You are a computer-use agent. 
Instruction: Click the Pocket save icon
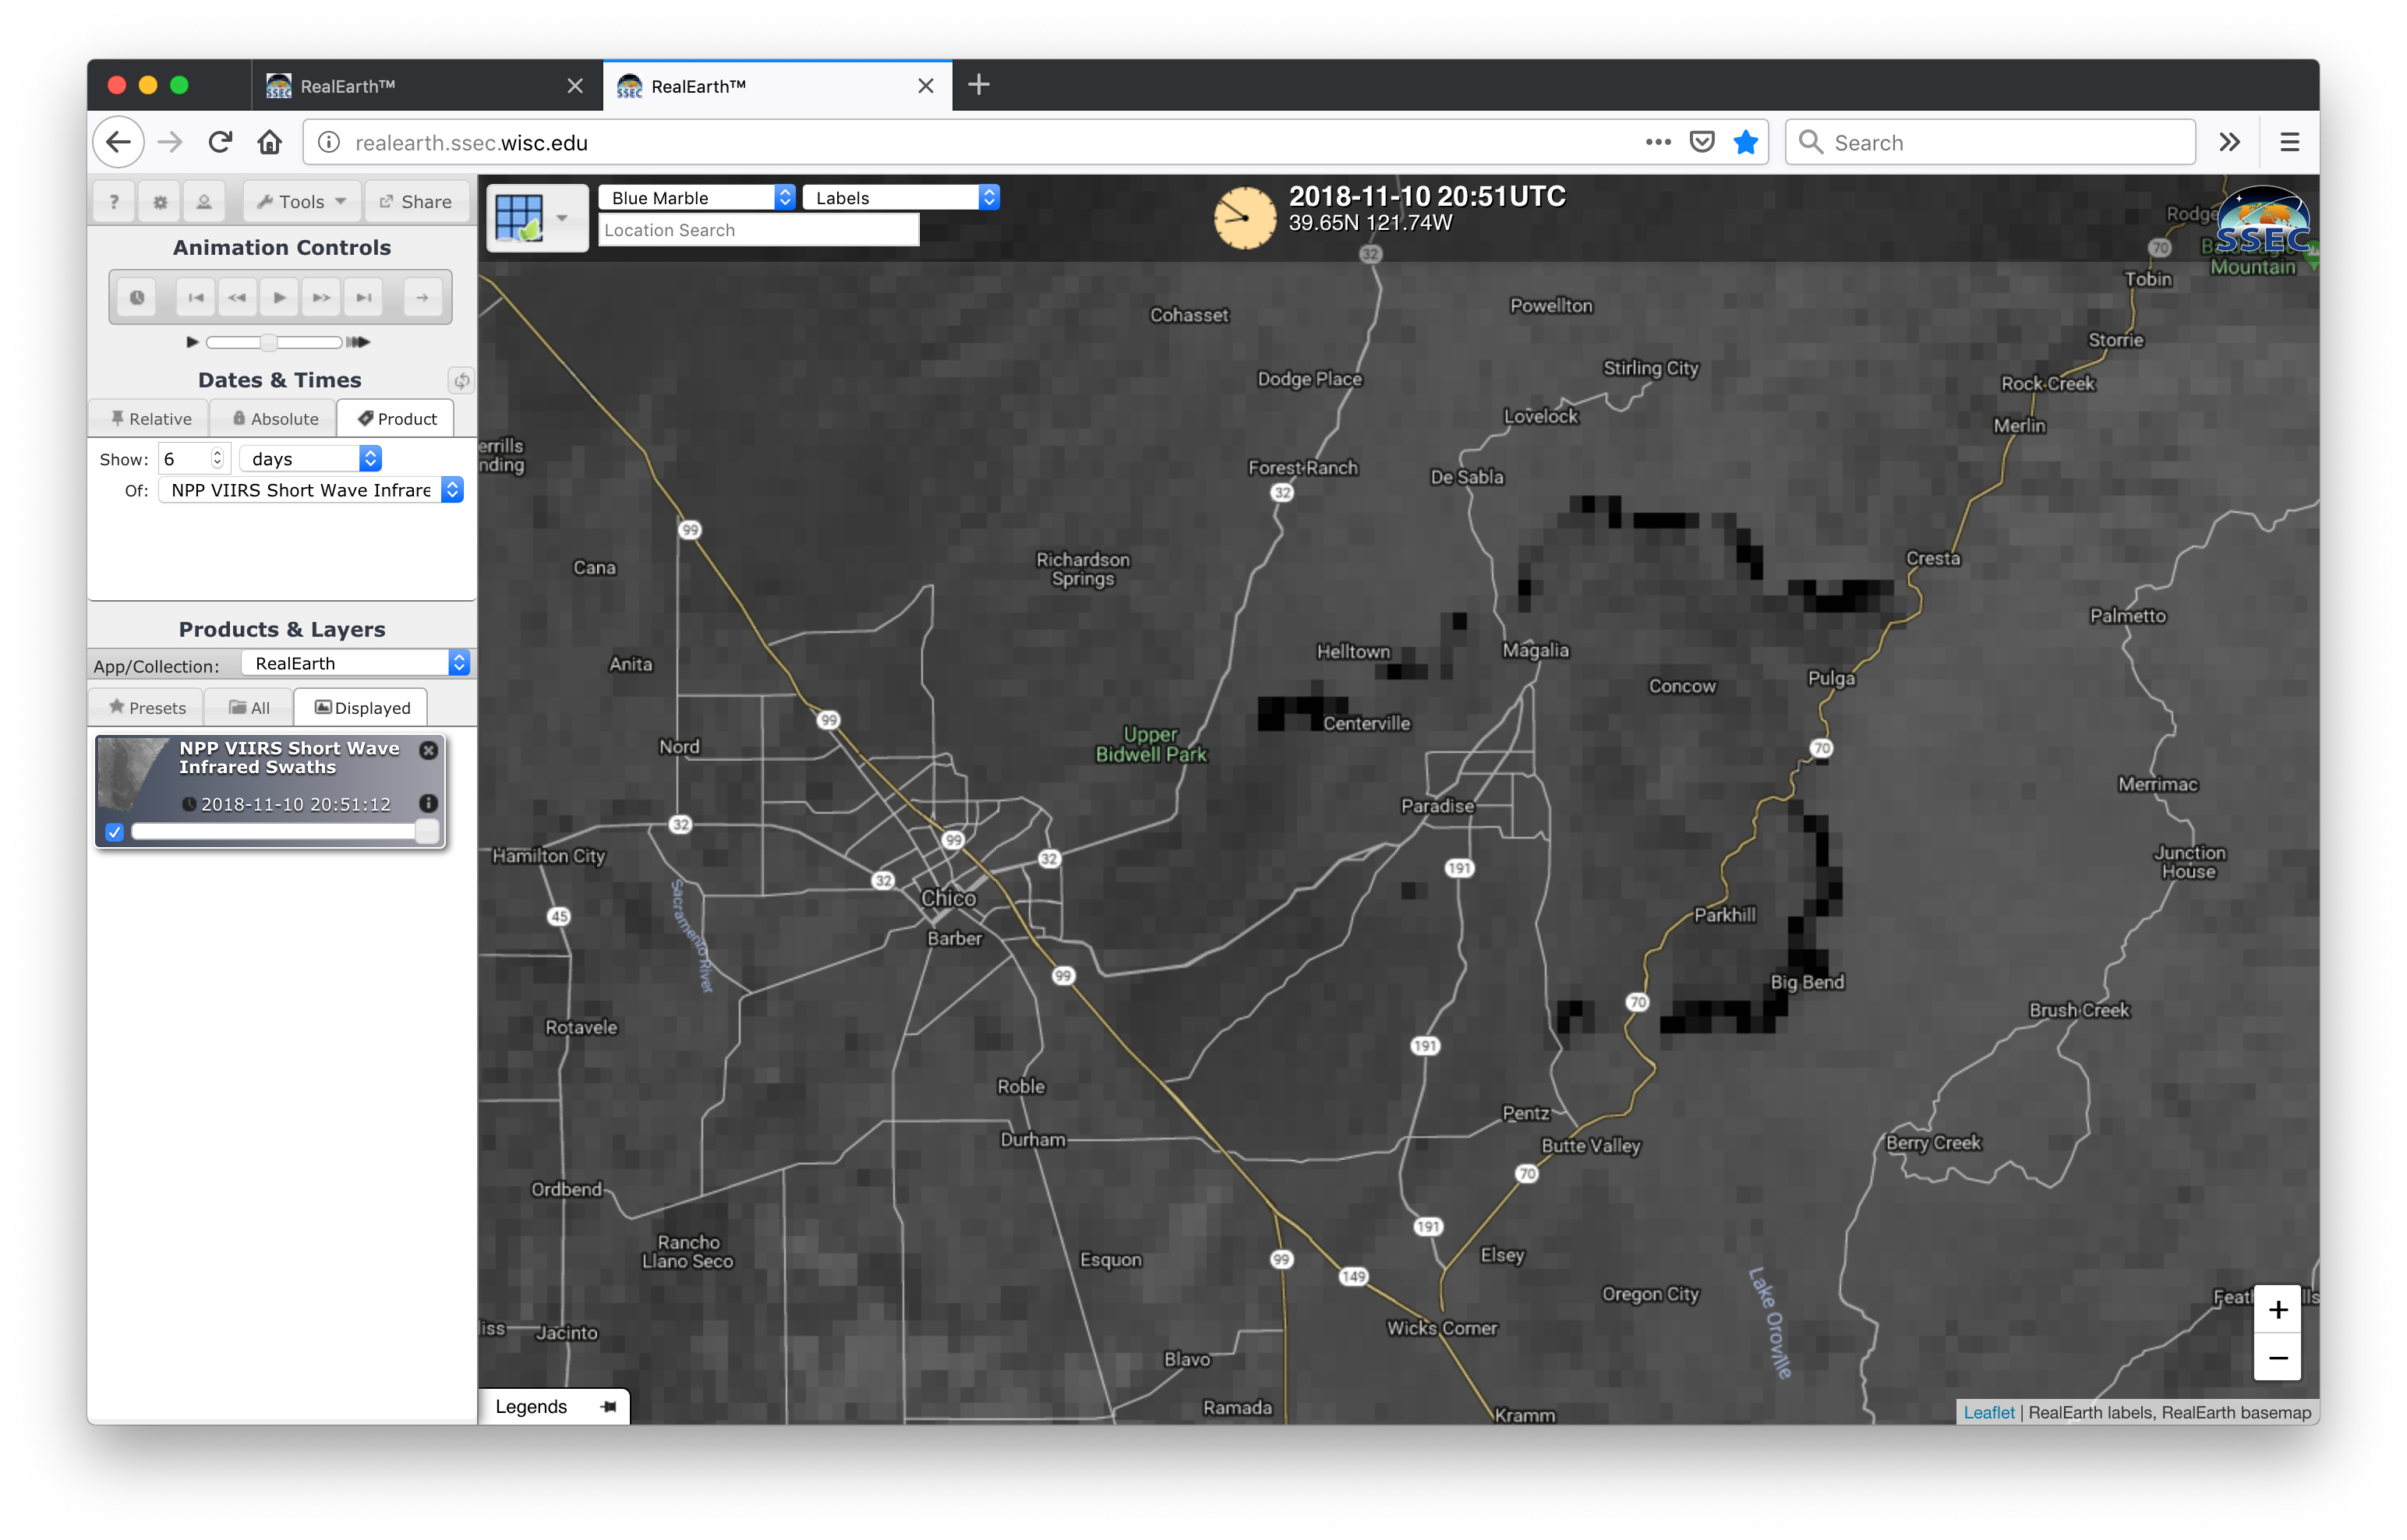(1701, 142)
